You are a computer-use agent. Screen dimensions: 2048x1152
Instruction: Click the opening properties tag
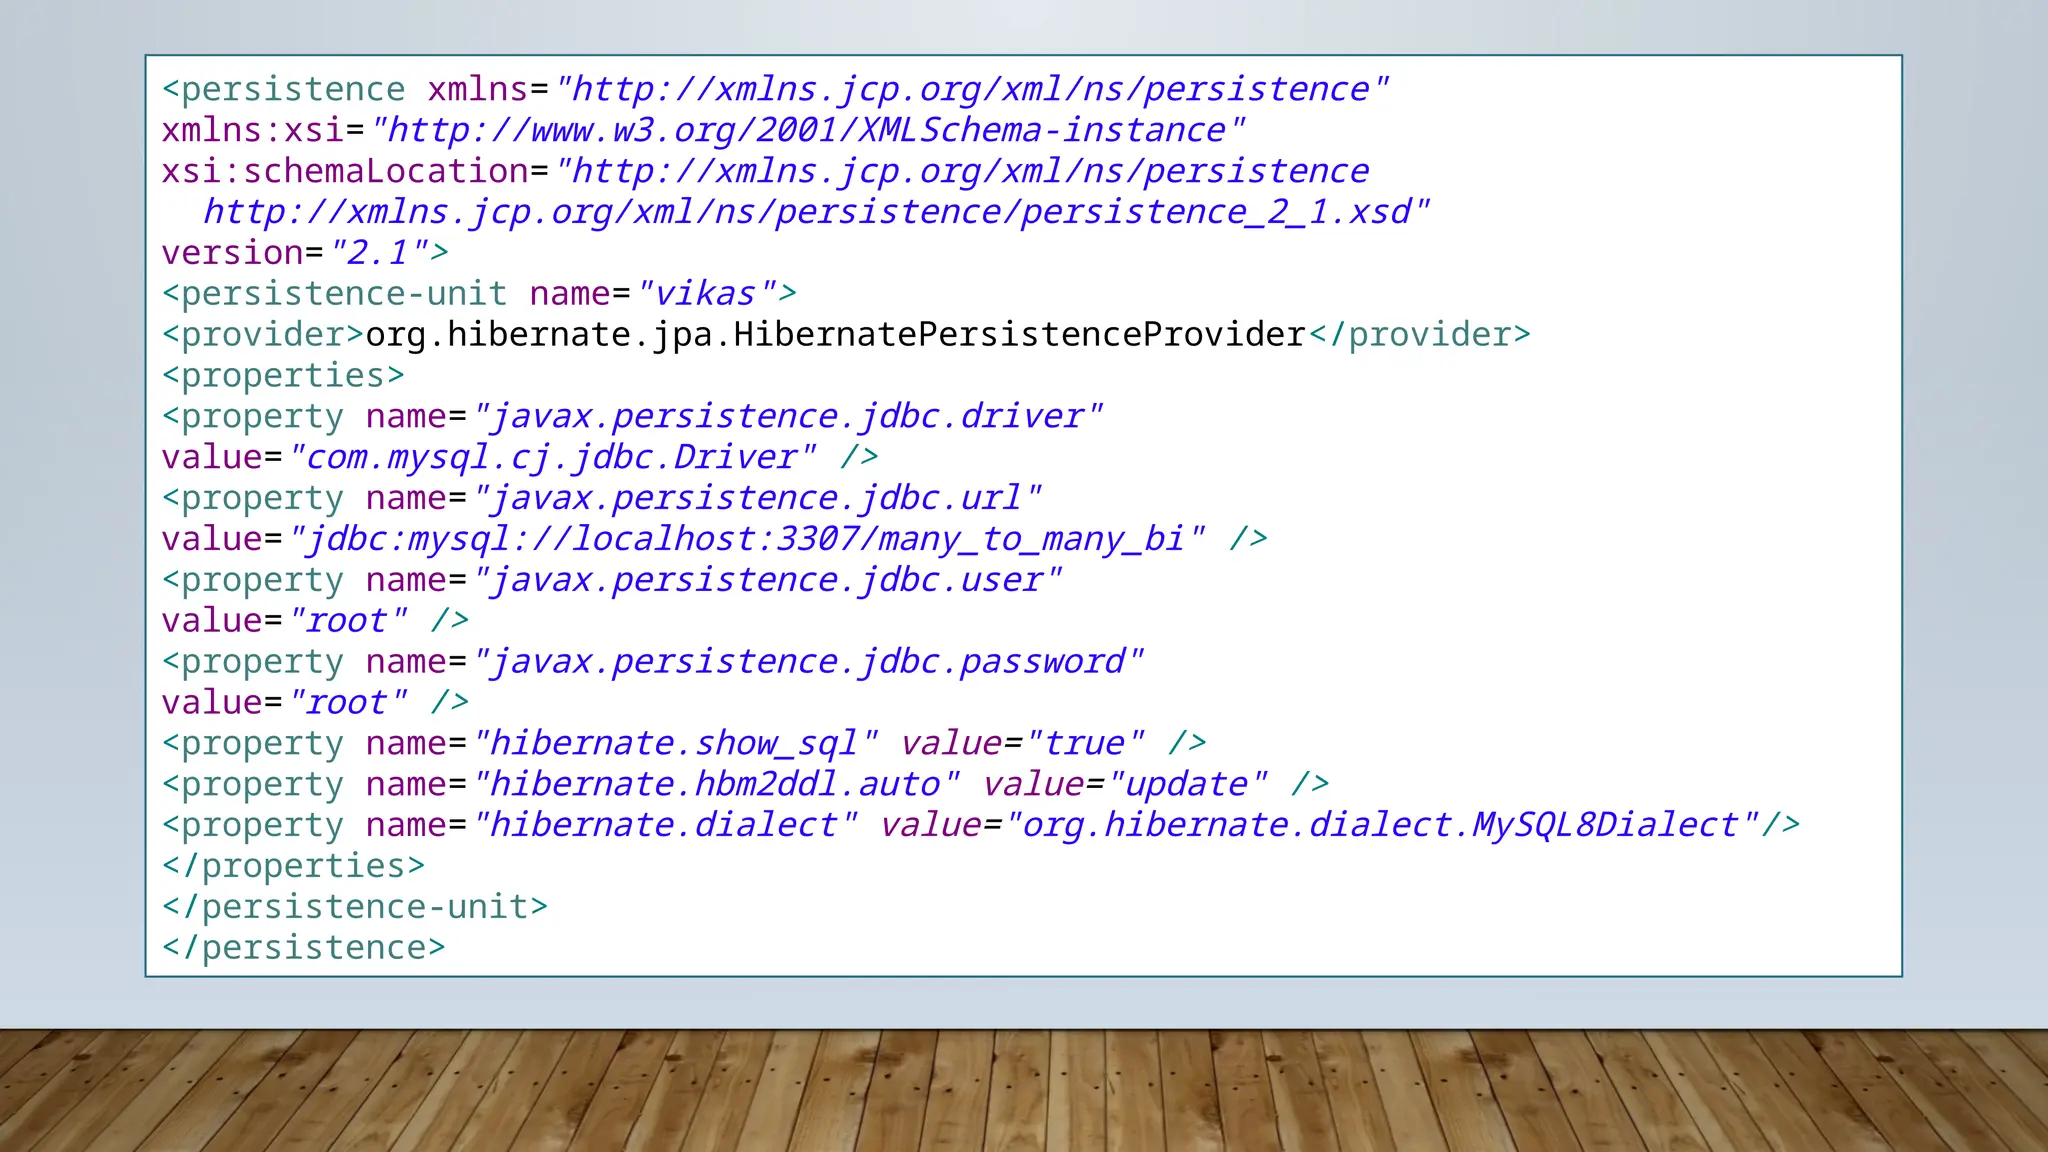pyautogui.click(x=283, y=376)
